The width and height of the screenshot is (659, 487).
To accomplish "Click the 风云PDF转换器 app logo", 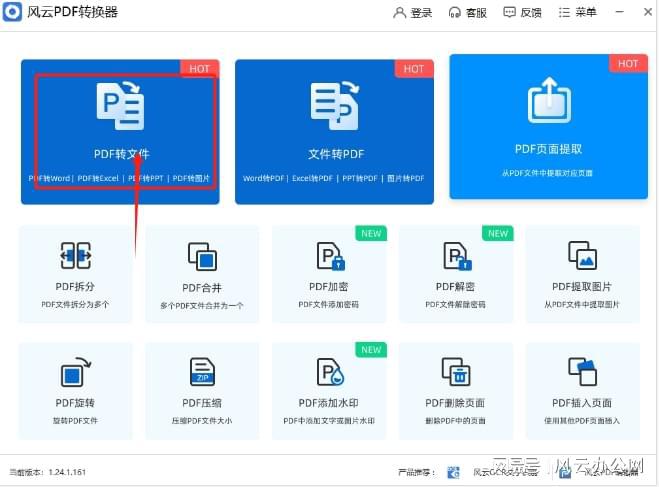I will (x=12, y=12).
